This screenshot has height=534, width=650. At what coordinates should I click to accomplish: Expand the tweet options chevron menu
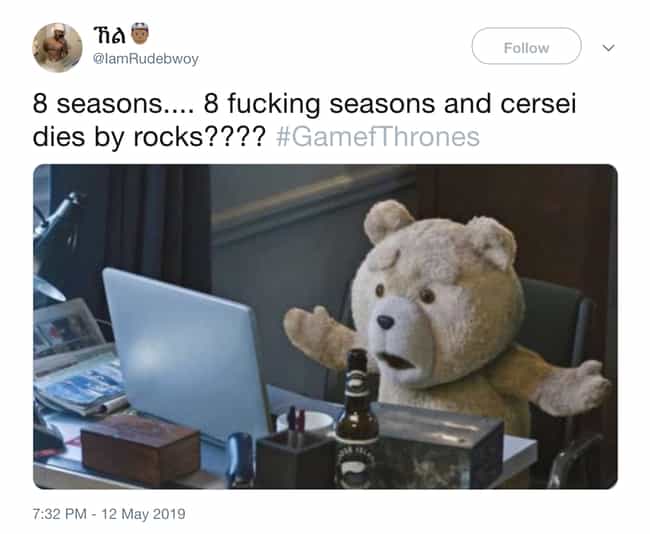608,48
